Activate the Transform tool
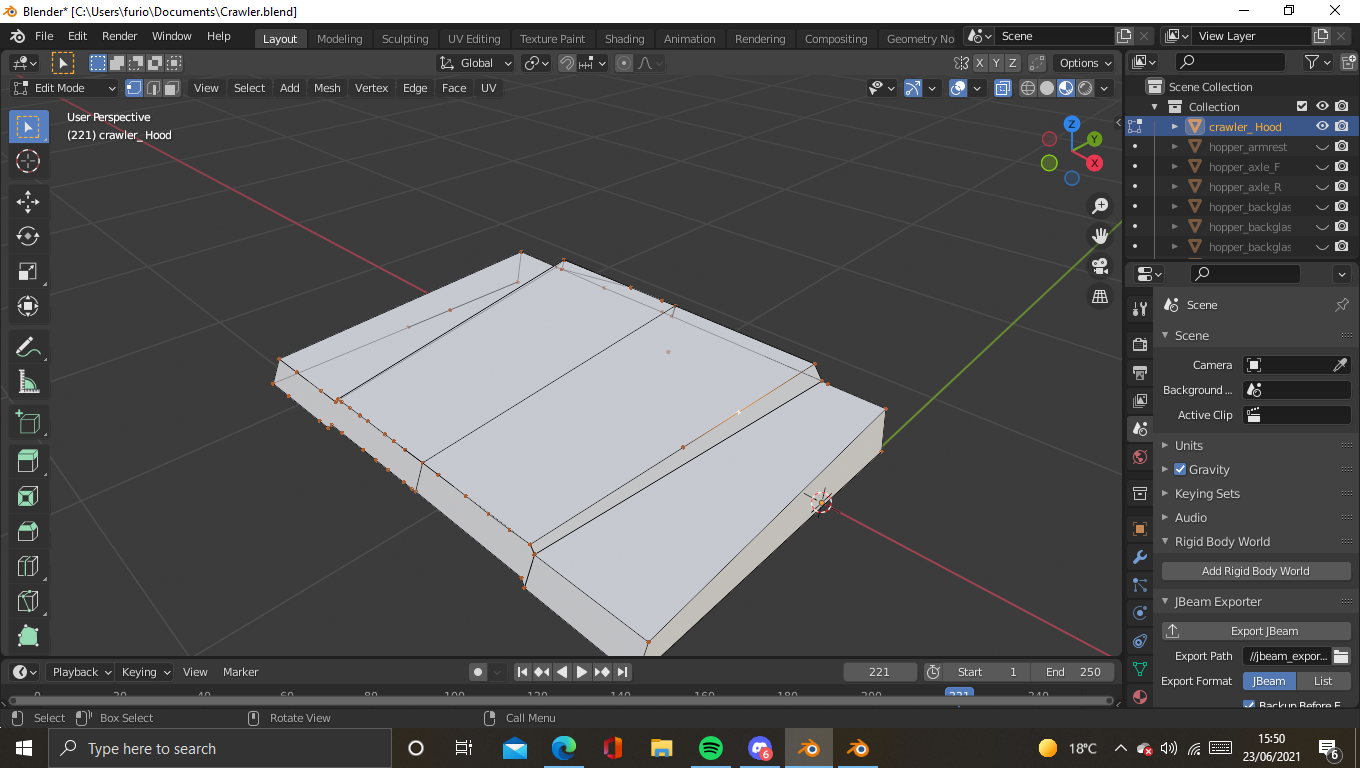The width and height of the screenshot is (1360, 768). (x=28, y=306)
